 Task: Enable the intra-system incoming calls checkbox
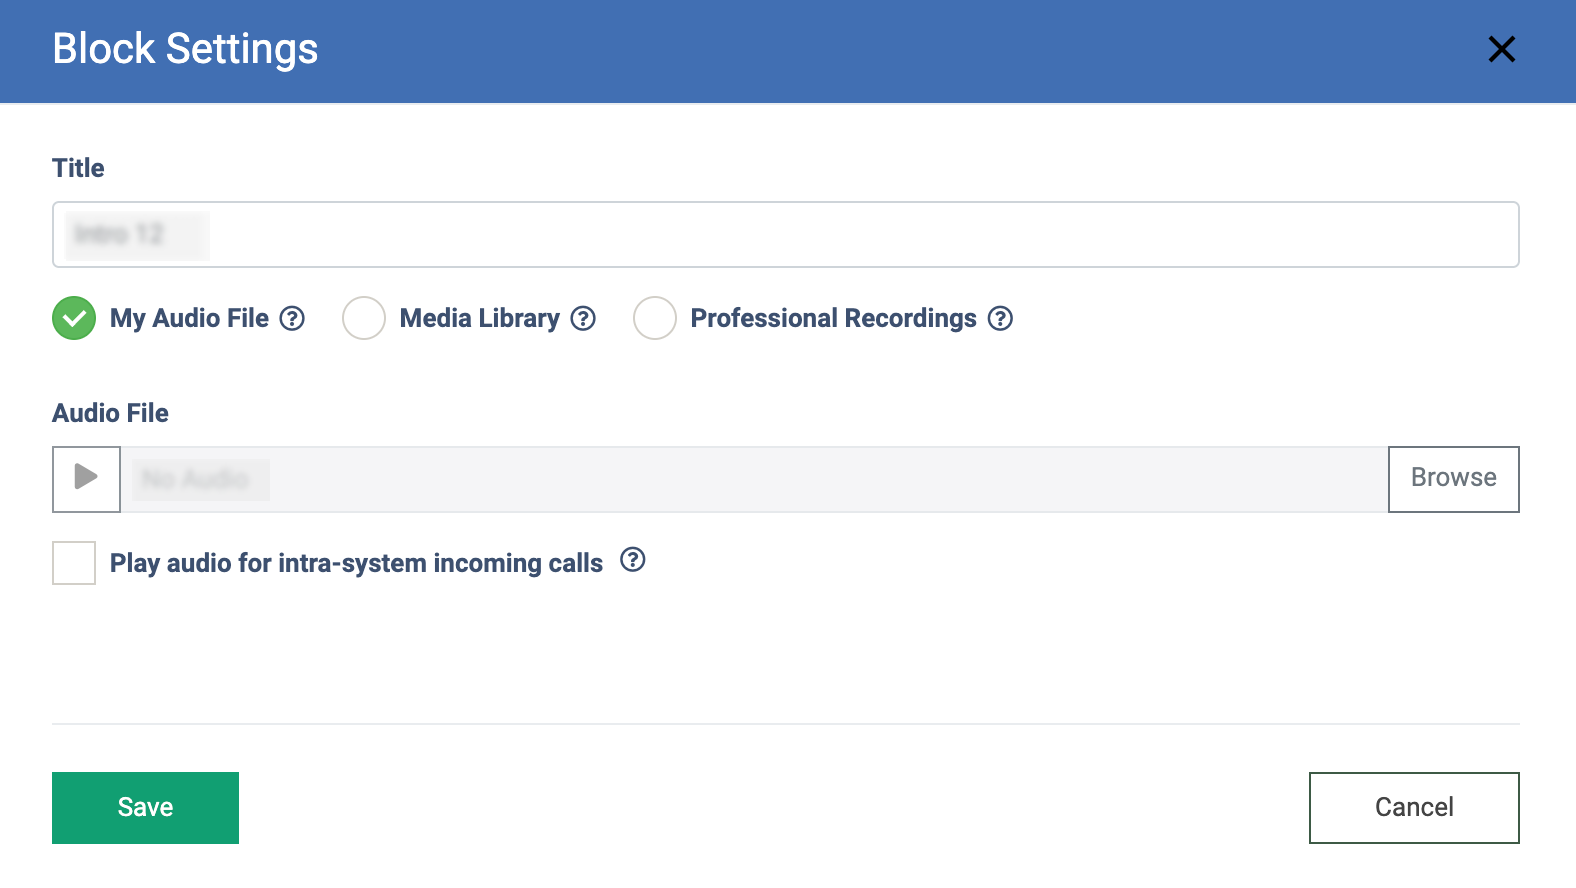coord(74,563)
